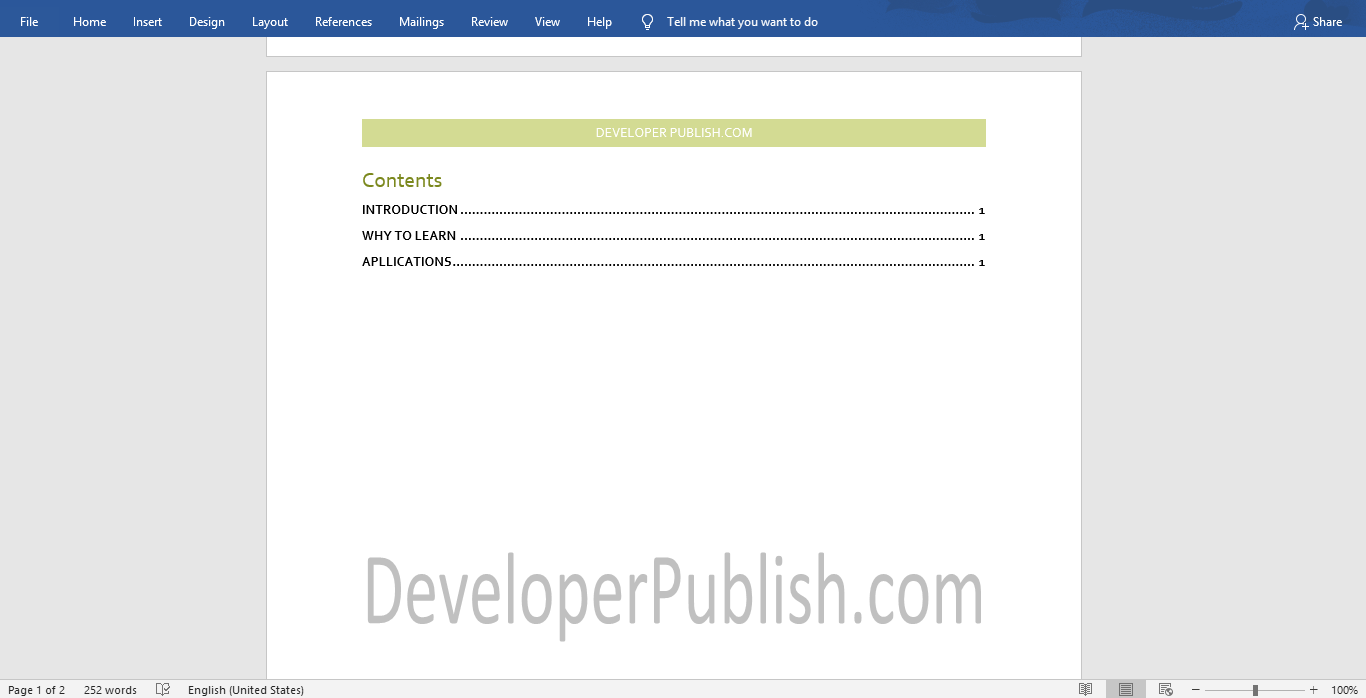
Task: Follow the INTRODUCTION table of contents entry
Action: (410, 210)
